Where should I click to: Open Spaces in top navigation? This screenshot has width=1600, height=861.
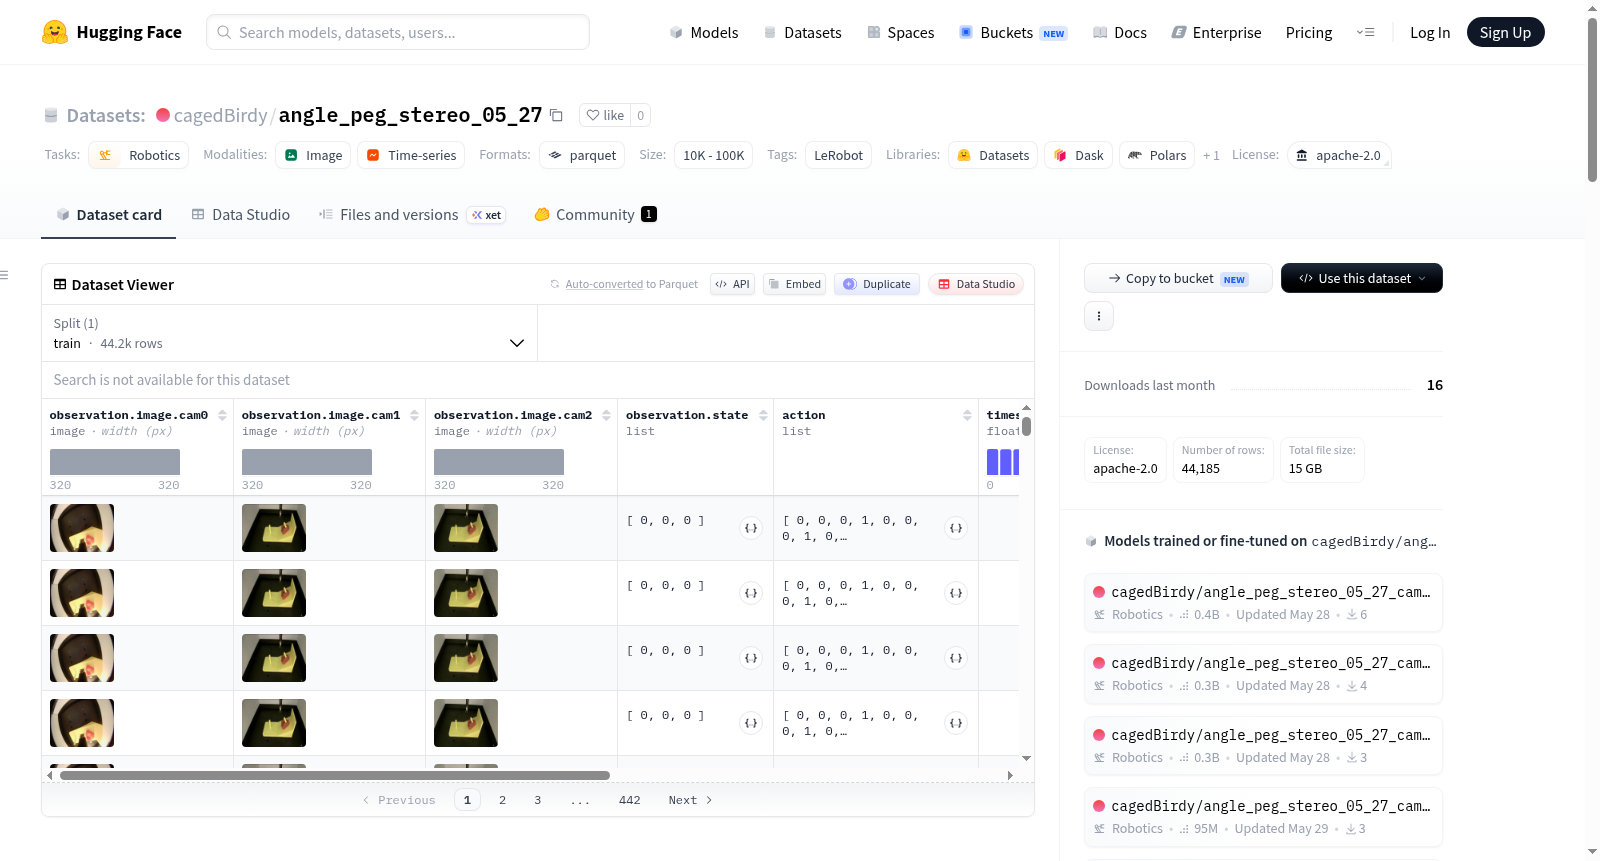[901, 32]
